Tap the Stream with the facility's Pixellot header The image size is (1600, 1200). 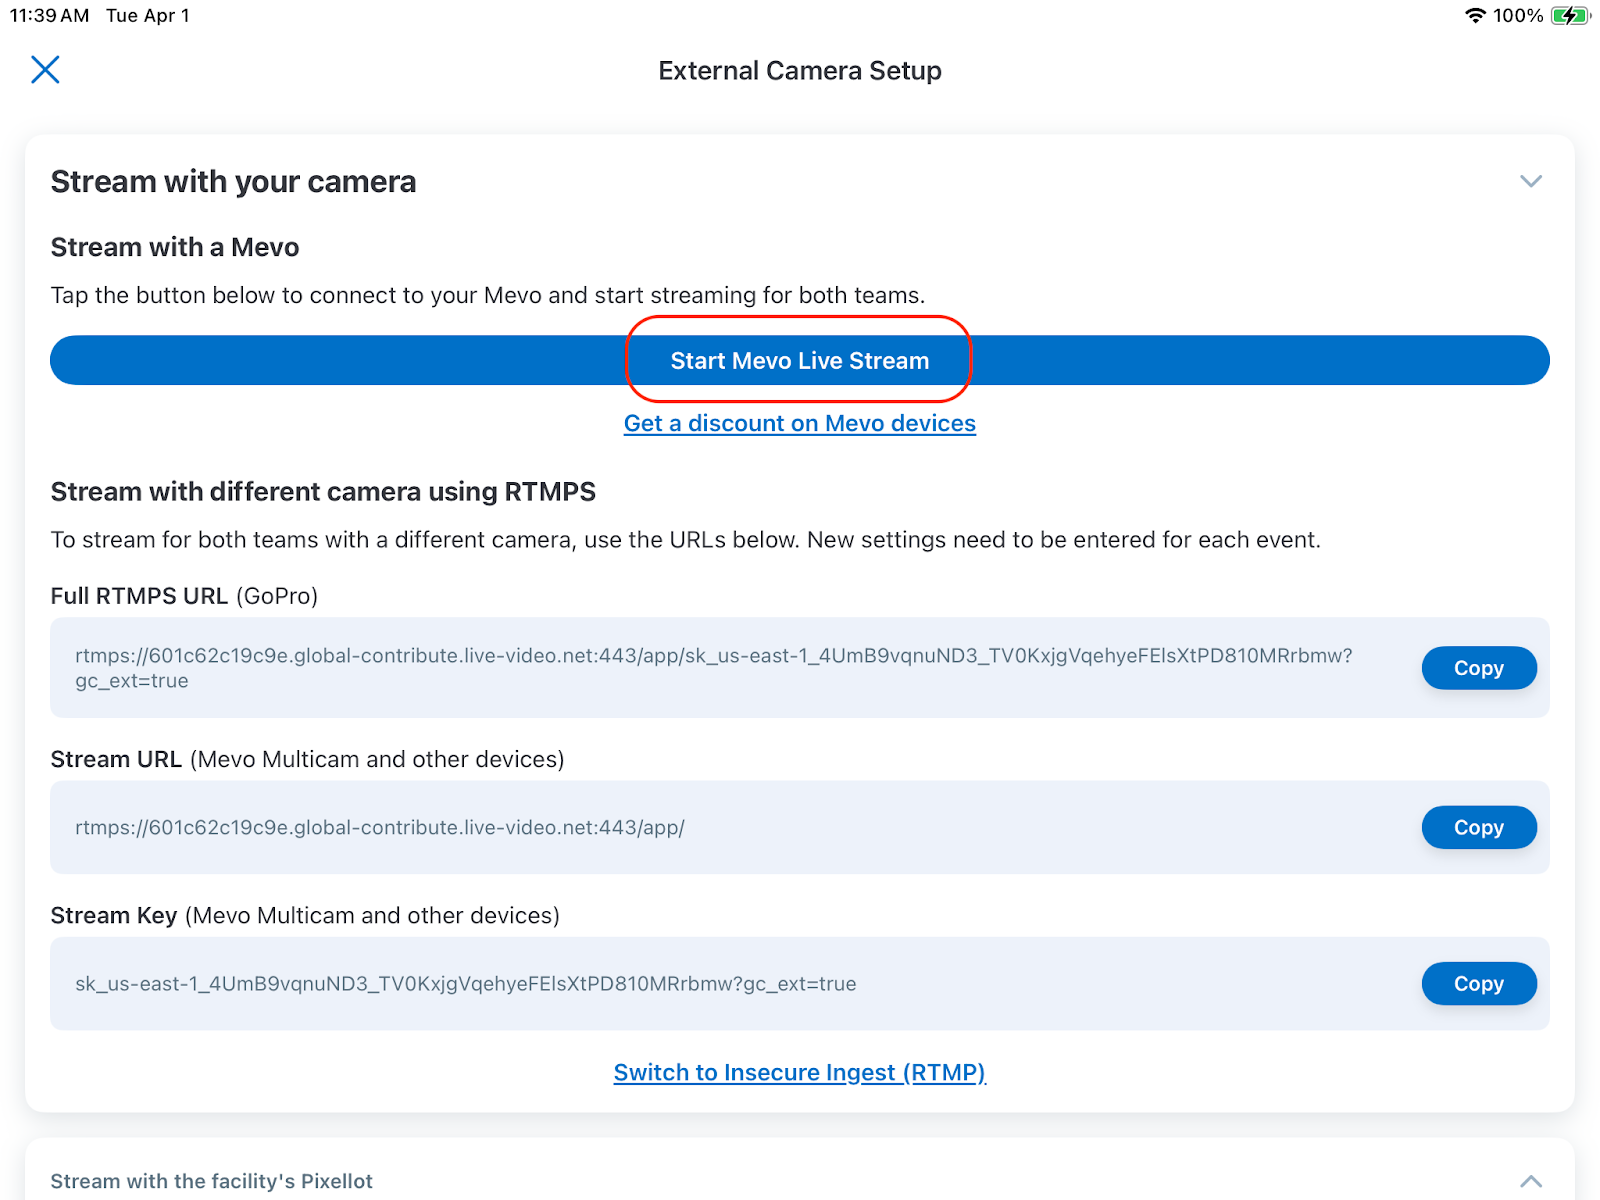click(212, 1181)
